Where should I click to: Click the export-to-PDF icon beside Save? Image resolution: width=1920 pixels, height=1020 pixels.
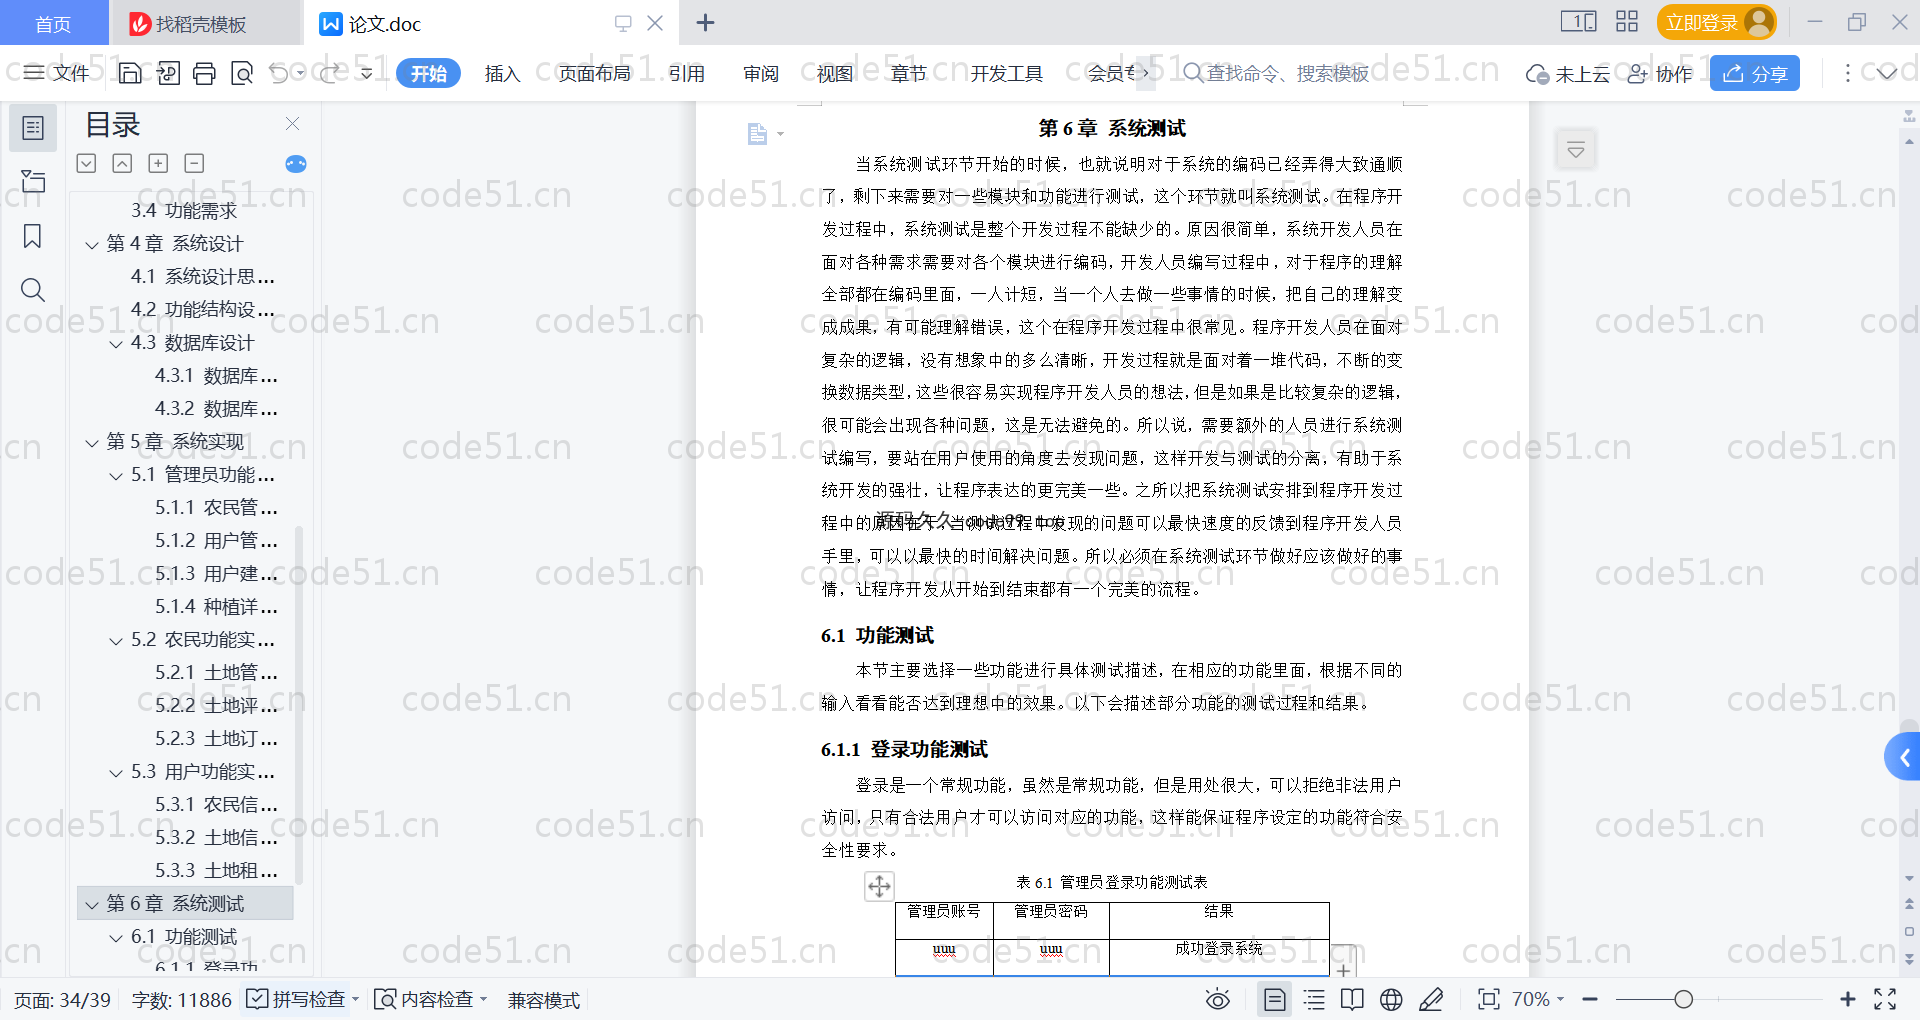click(x=168, y=73)
